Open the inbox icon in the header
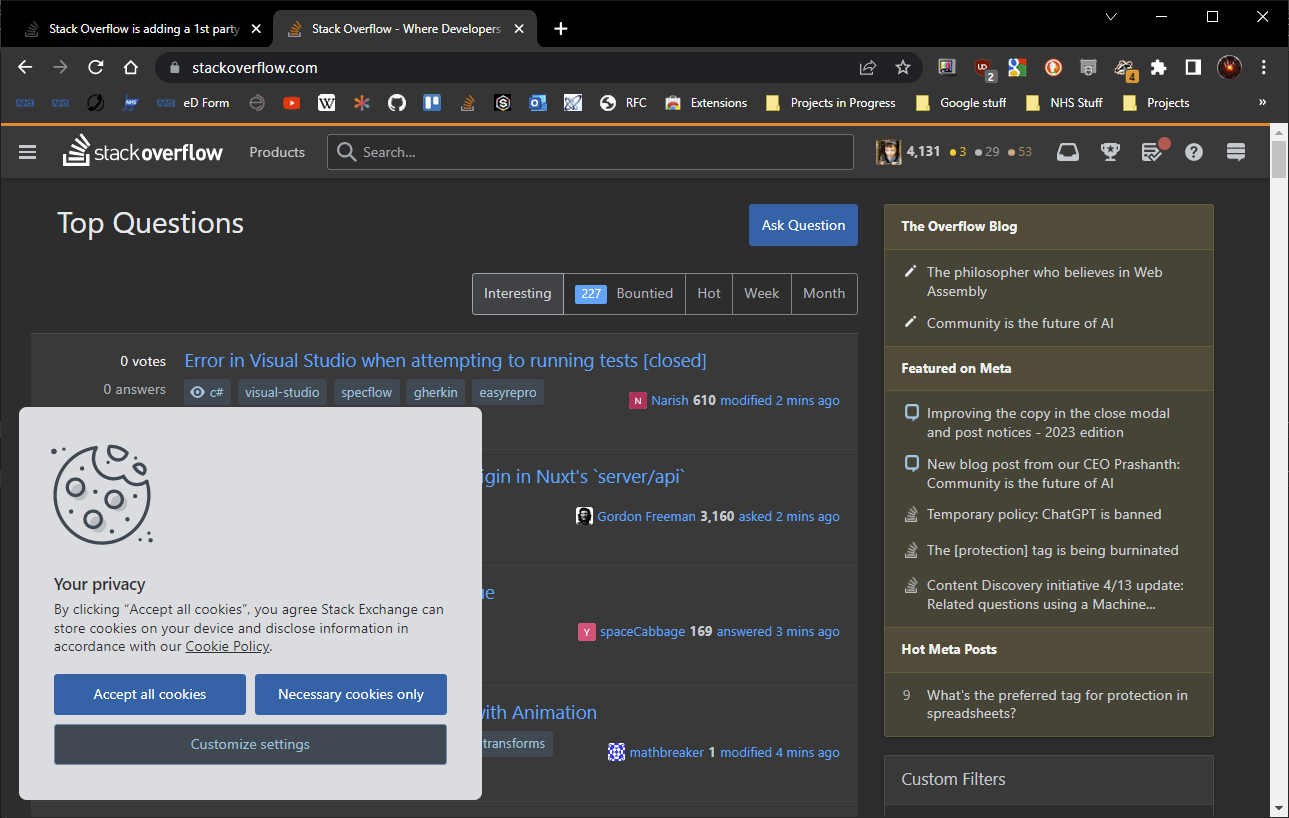This screenshot has height=818, width=1289. tap(1068, 152)
